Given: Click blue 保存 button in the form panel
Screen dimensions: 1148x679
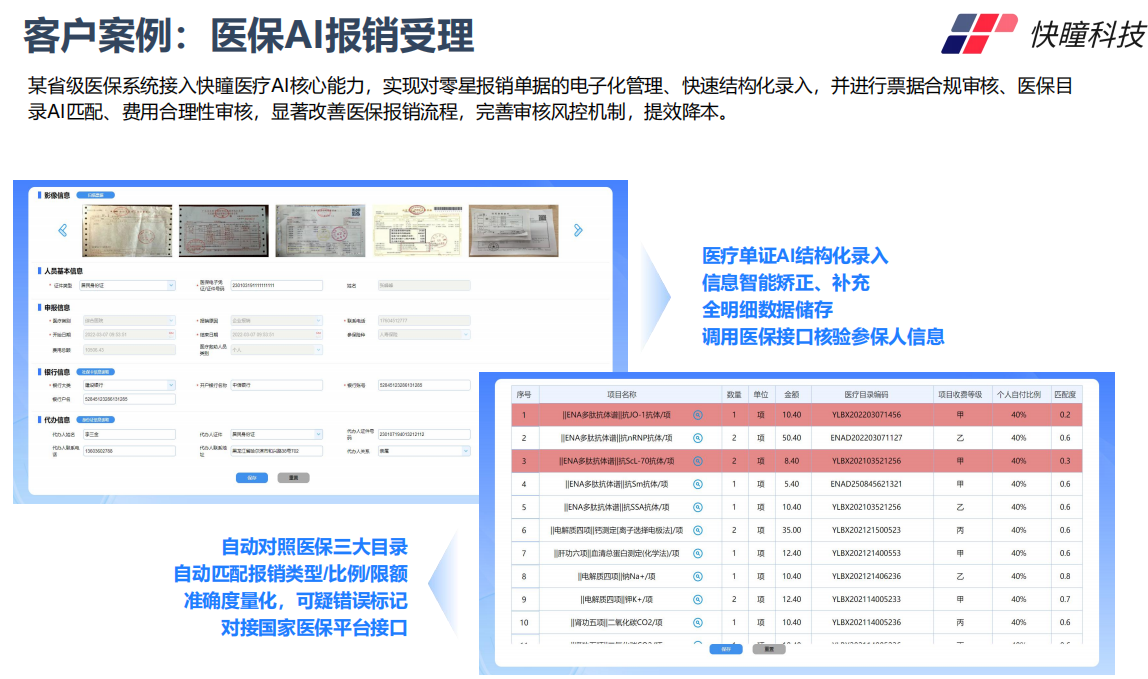Looking at the screenshot, I should 252,478.
